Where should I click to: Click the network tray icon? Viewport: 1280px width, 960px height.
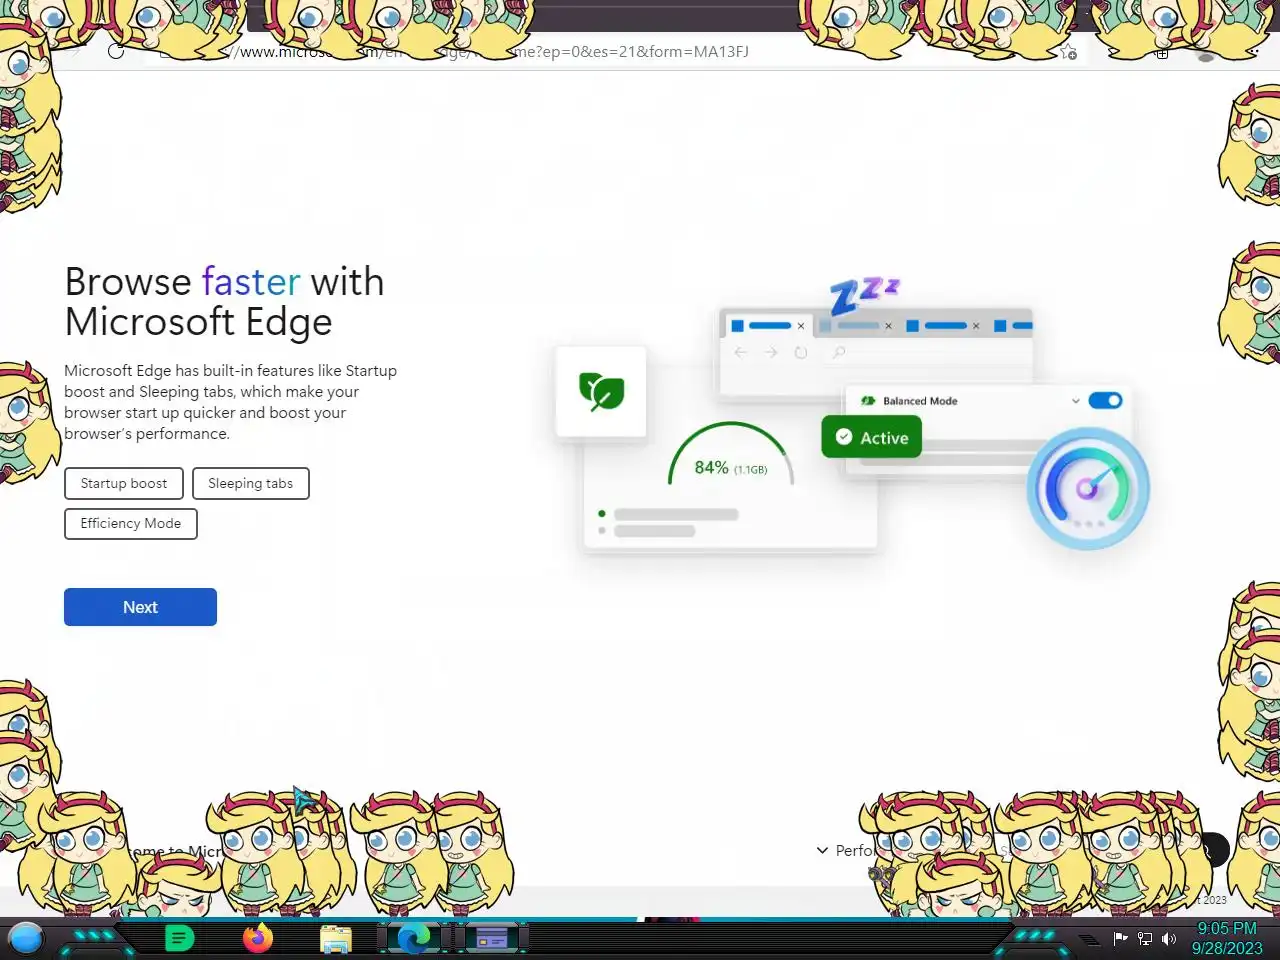(1145, 938)
